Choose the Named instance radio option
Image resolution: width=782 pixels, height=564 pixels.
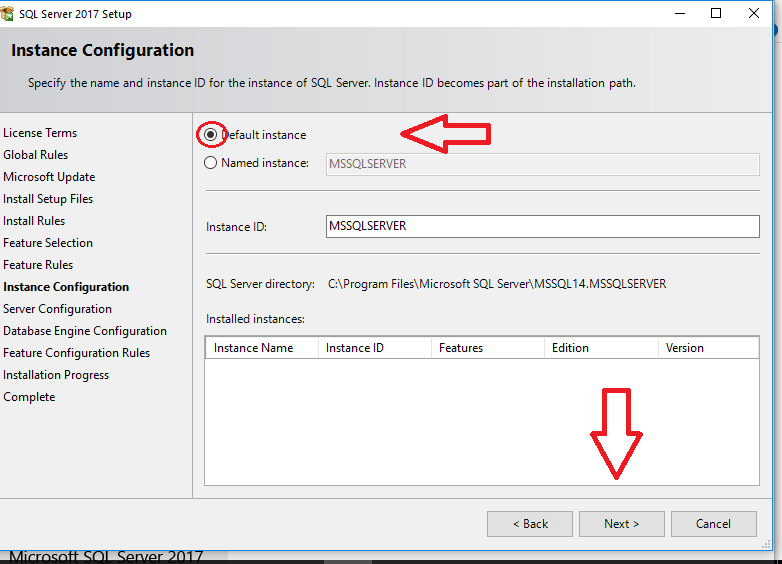click(x=210, y=163)
